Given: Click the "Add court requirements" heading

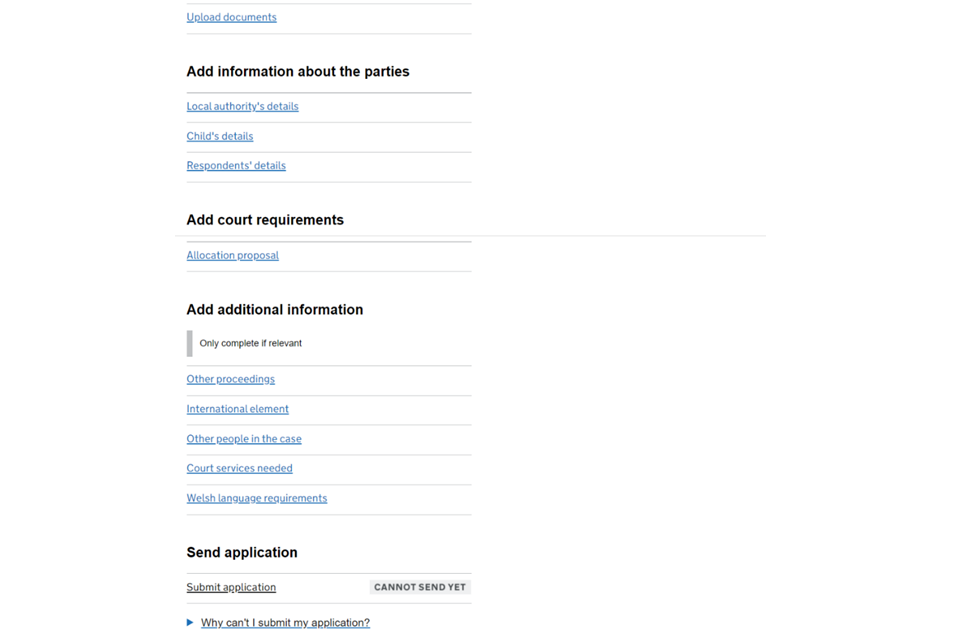Looking at the screenshot, I should coord(265,220).
